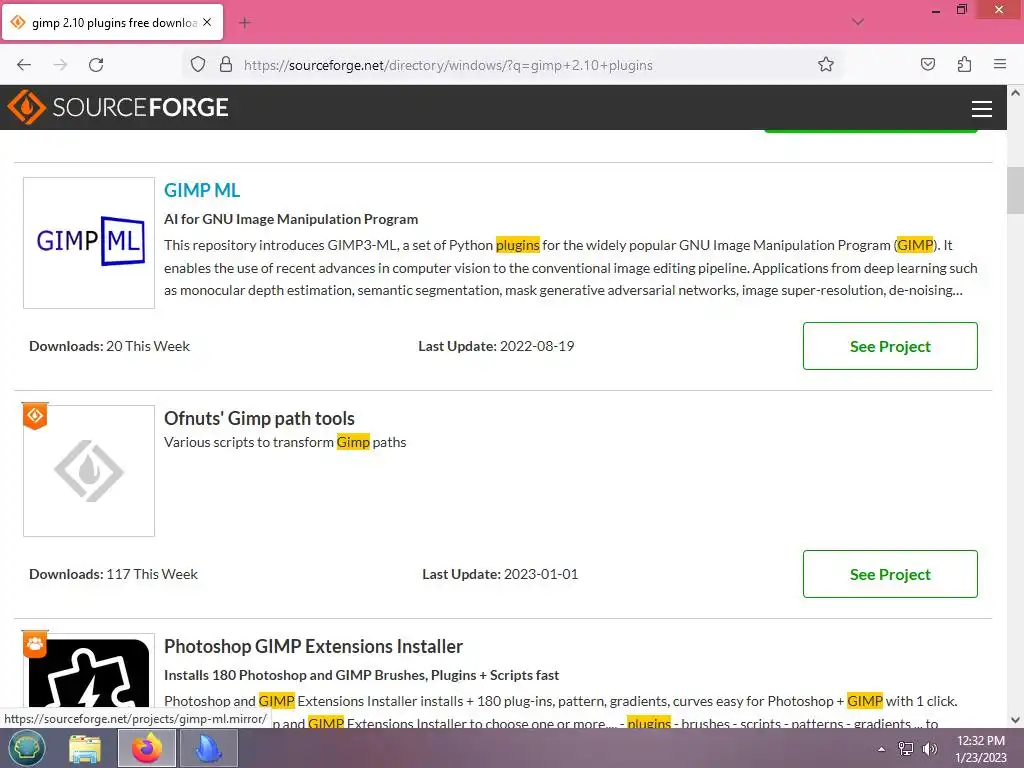Click the scrollbar up arrow

coord(1015,93)
